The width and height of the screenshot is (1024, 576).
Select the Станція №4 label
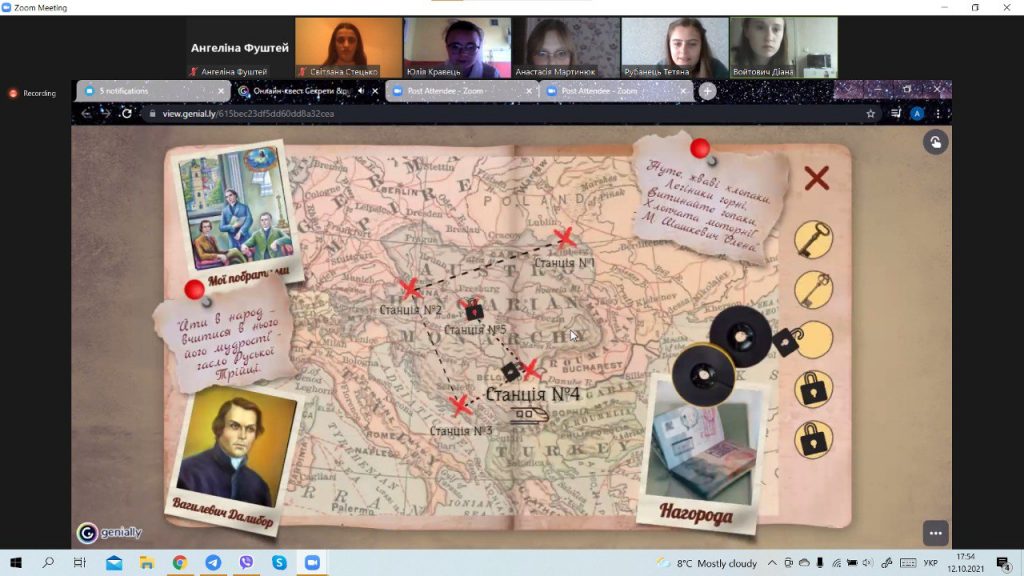[532, 394]
